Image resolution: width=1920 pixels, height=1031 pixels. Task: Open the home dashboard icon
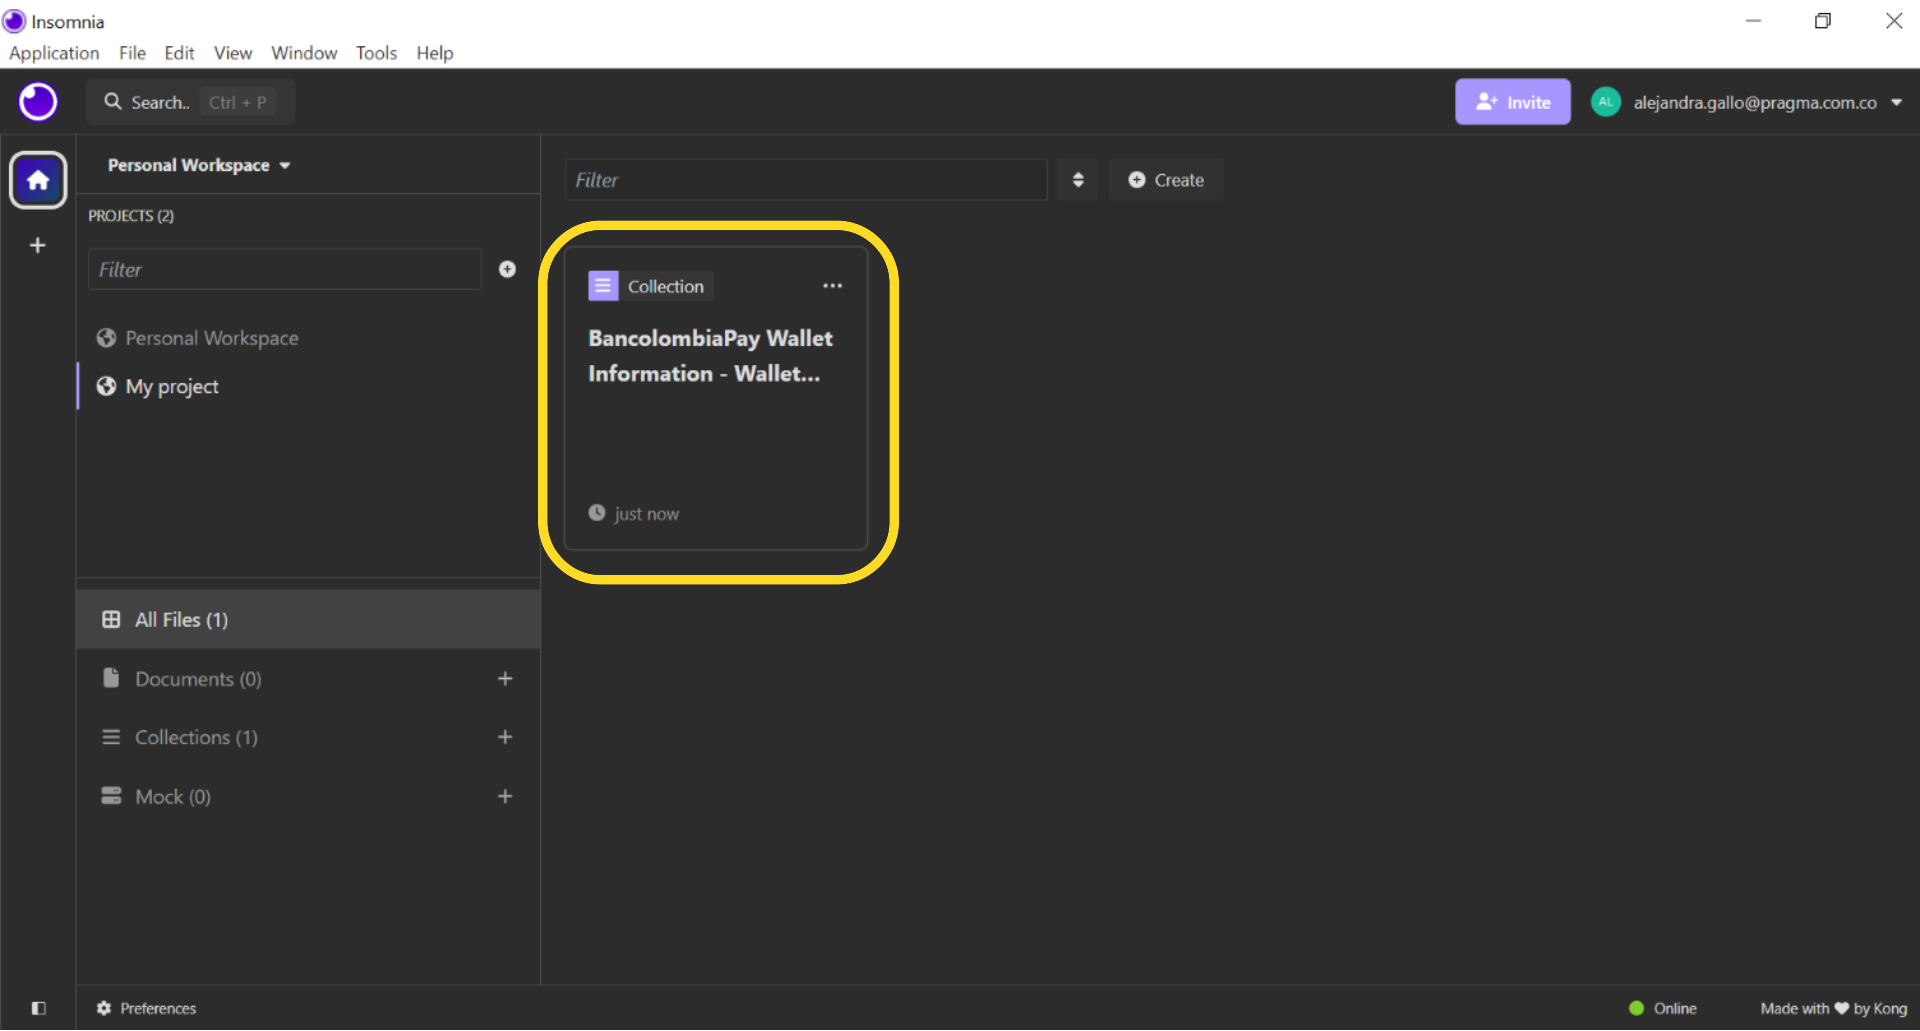(38, 180)
